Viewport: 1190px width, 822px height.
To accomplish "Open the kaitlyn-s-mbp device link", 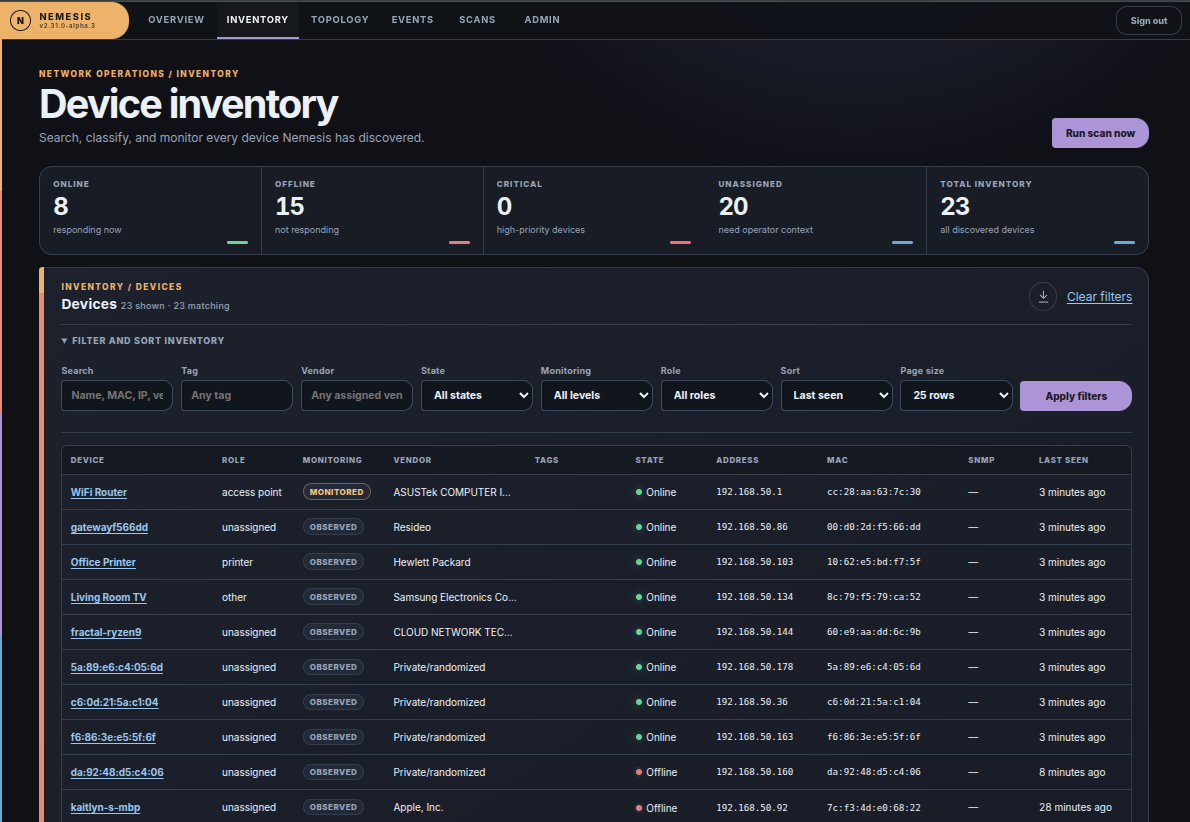I will tap(105, 808).
